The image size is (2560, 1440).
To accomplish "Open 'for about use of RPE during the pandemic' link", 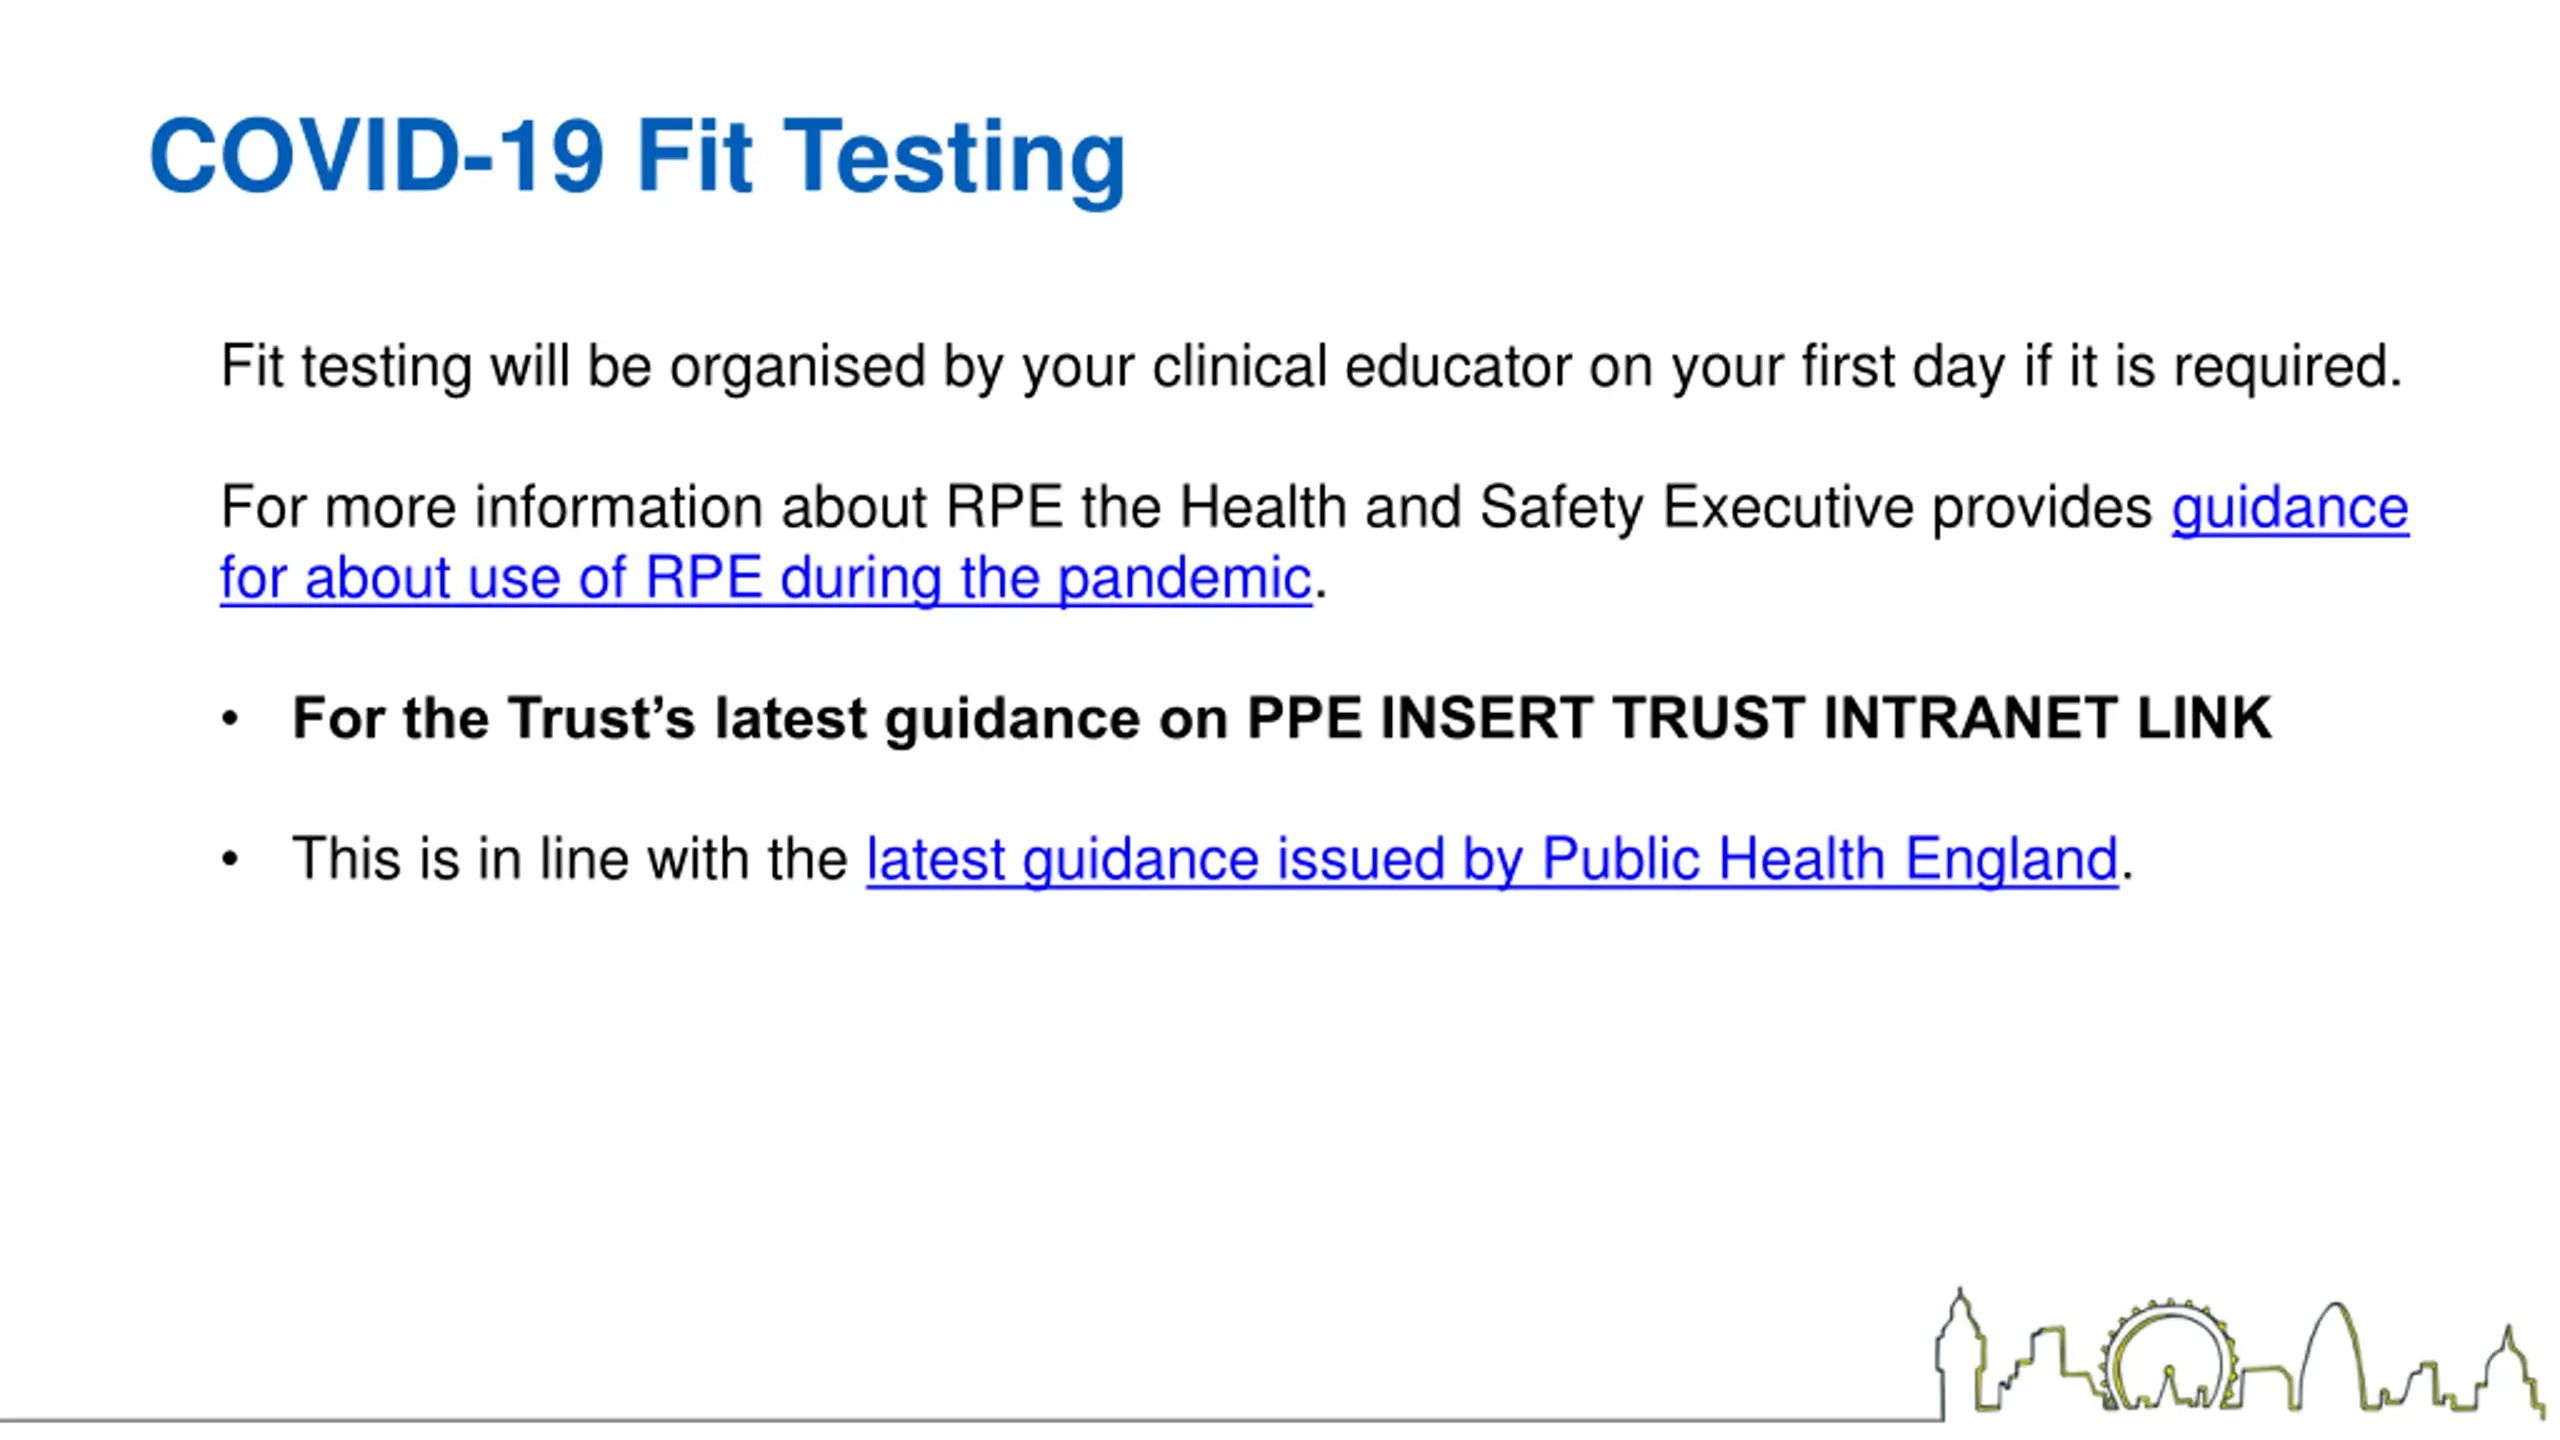I will pyautogui.click(x=766, y=577).
